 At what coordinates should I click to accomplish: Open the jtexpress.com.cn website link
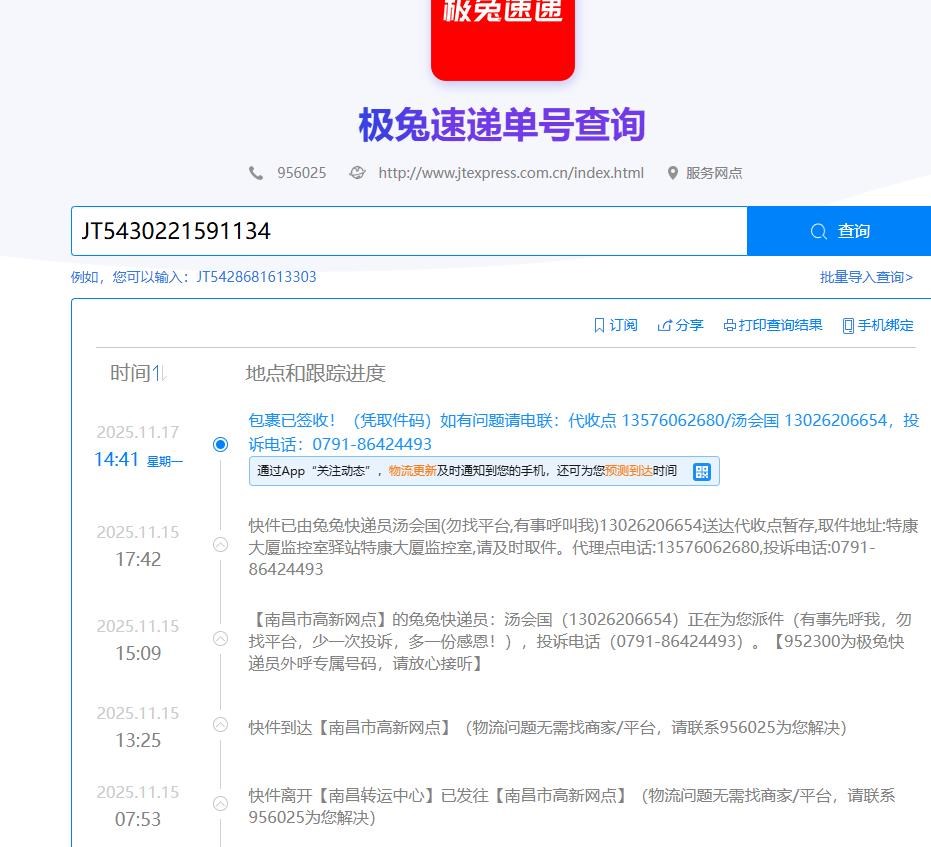coord(510,173)
